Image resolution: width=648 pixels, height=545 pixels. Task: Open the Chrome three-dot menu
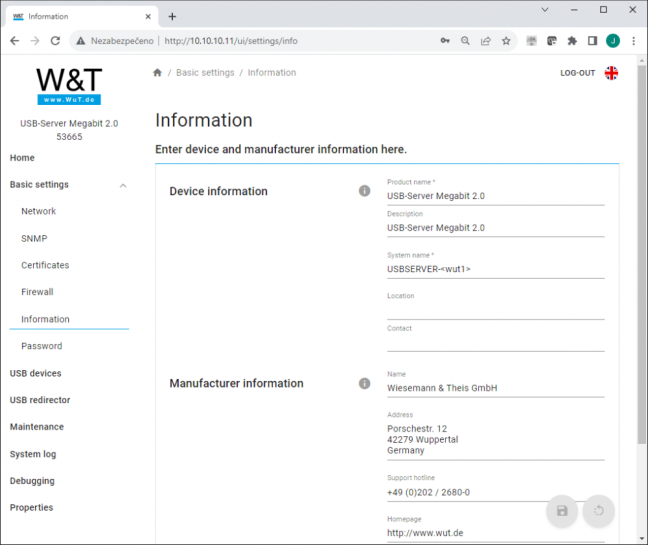pos(633,41)
